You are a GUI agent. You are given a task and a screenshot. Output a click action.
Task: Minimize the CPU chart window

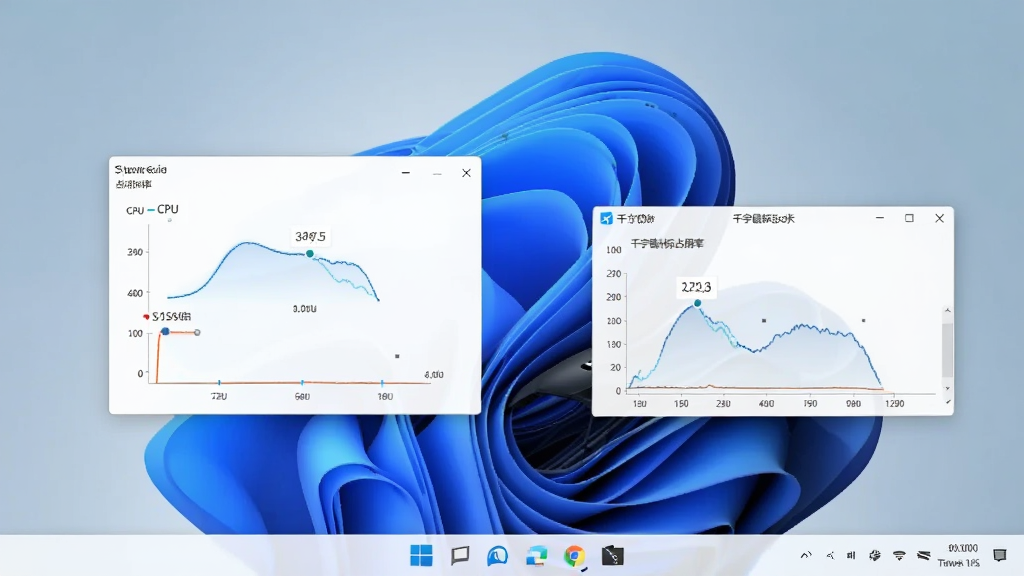coord(406,173)
